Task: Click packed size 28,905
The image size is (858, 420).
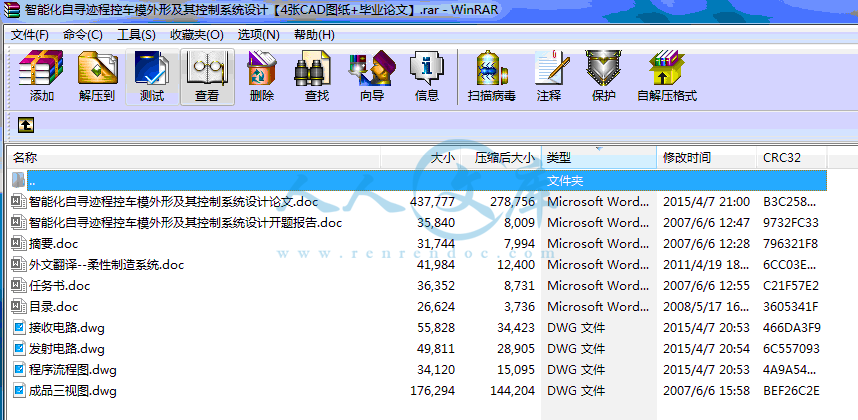Action: (516, 349)
